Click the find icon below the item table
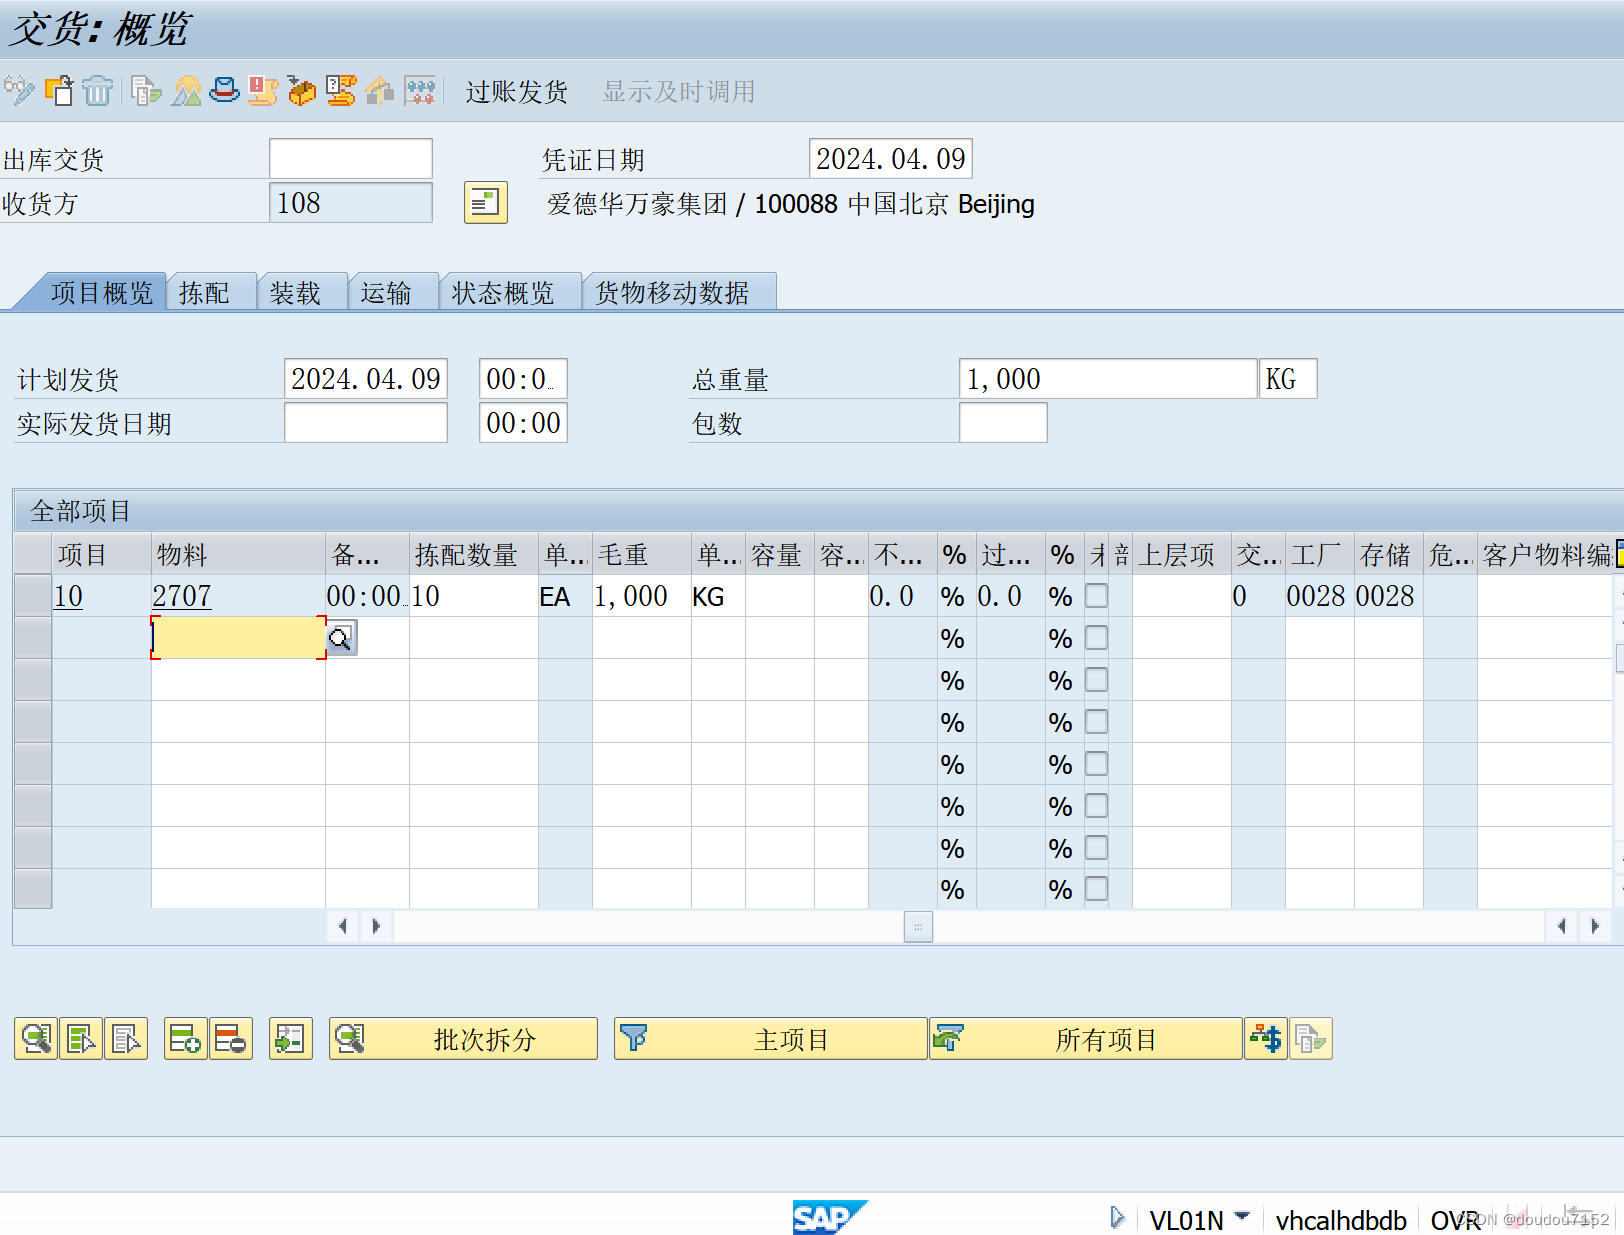 pos(35,1038)
